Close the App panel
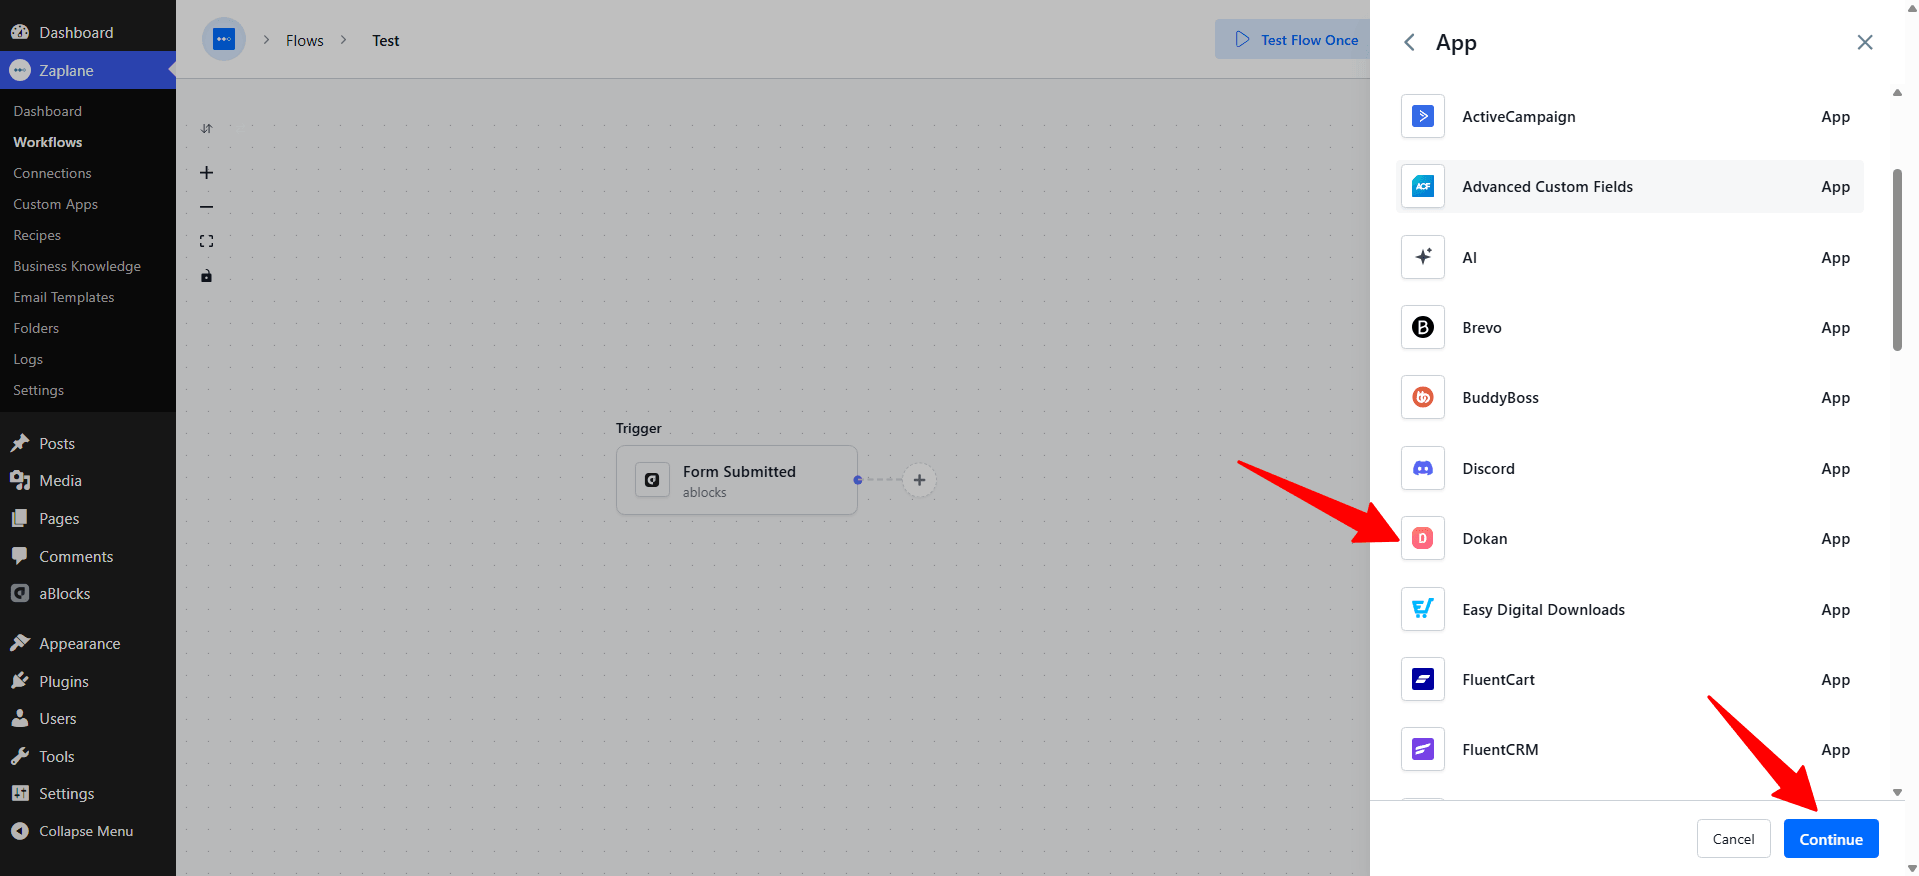This screenshot has height=876, width=1919. pos(1865,42)
